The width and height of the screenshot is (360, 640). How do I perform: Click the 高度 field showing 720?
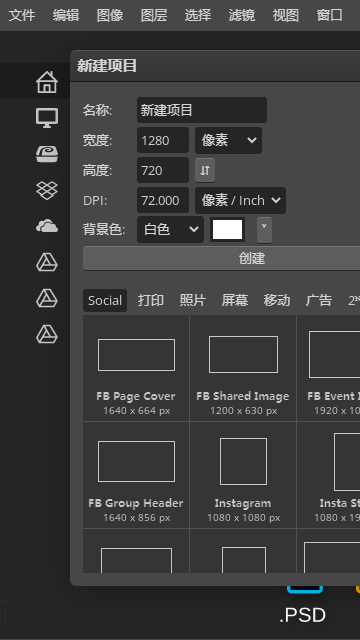click(163, 170)
